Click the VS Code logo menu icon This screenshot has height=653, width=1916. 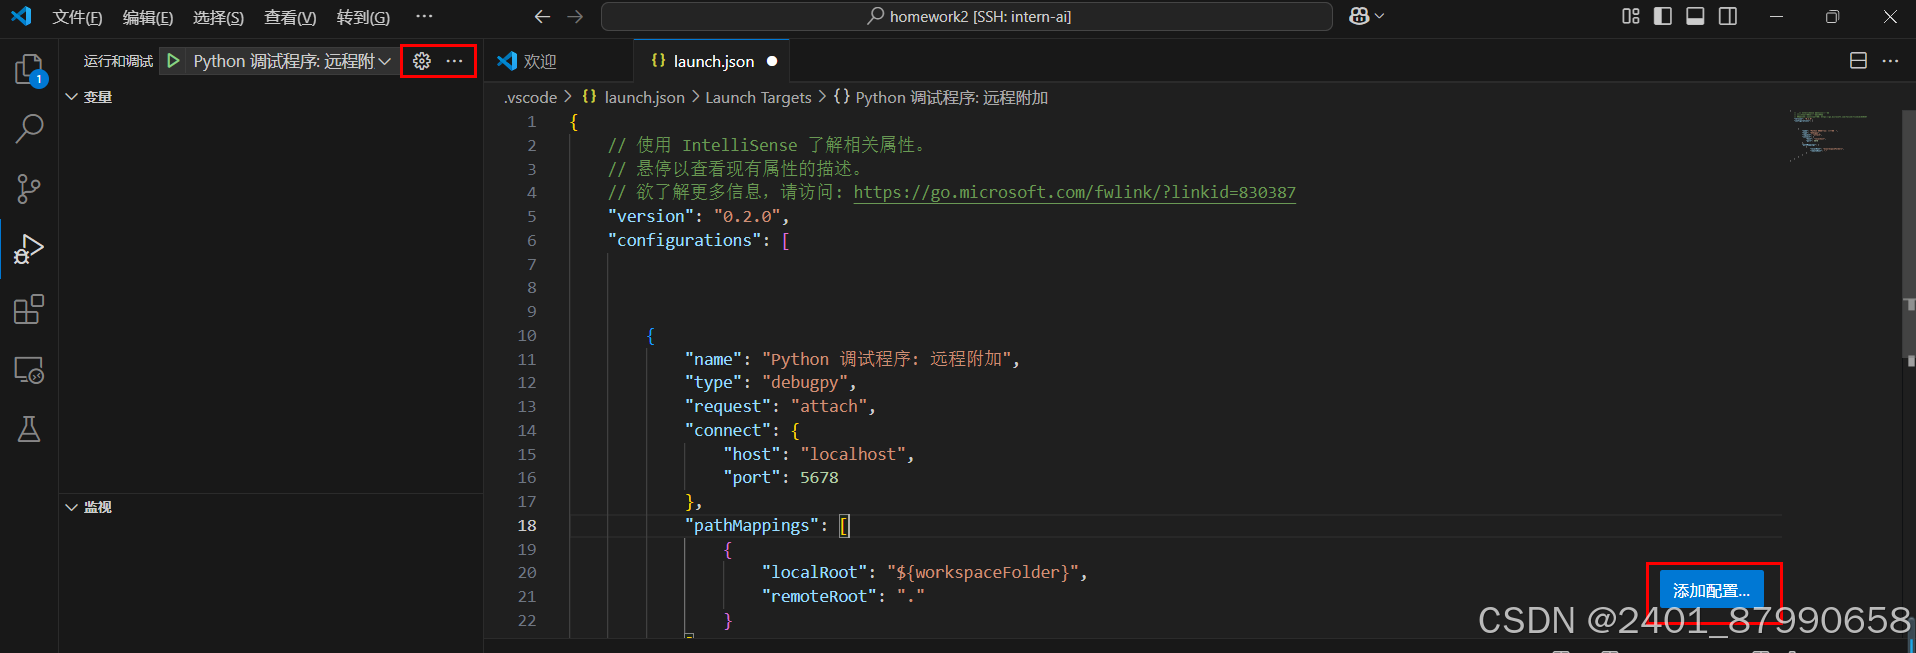[21, 16]
